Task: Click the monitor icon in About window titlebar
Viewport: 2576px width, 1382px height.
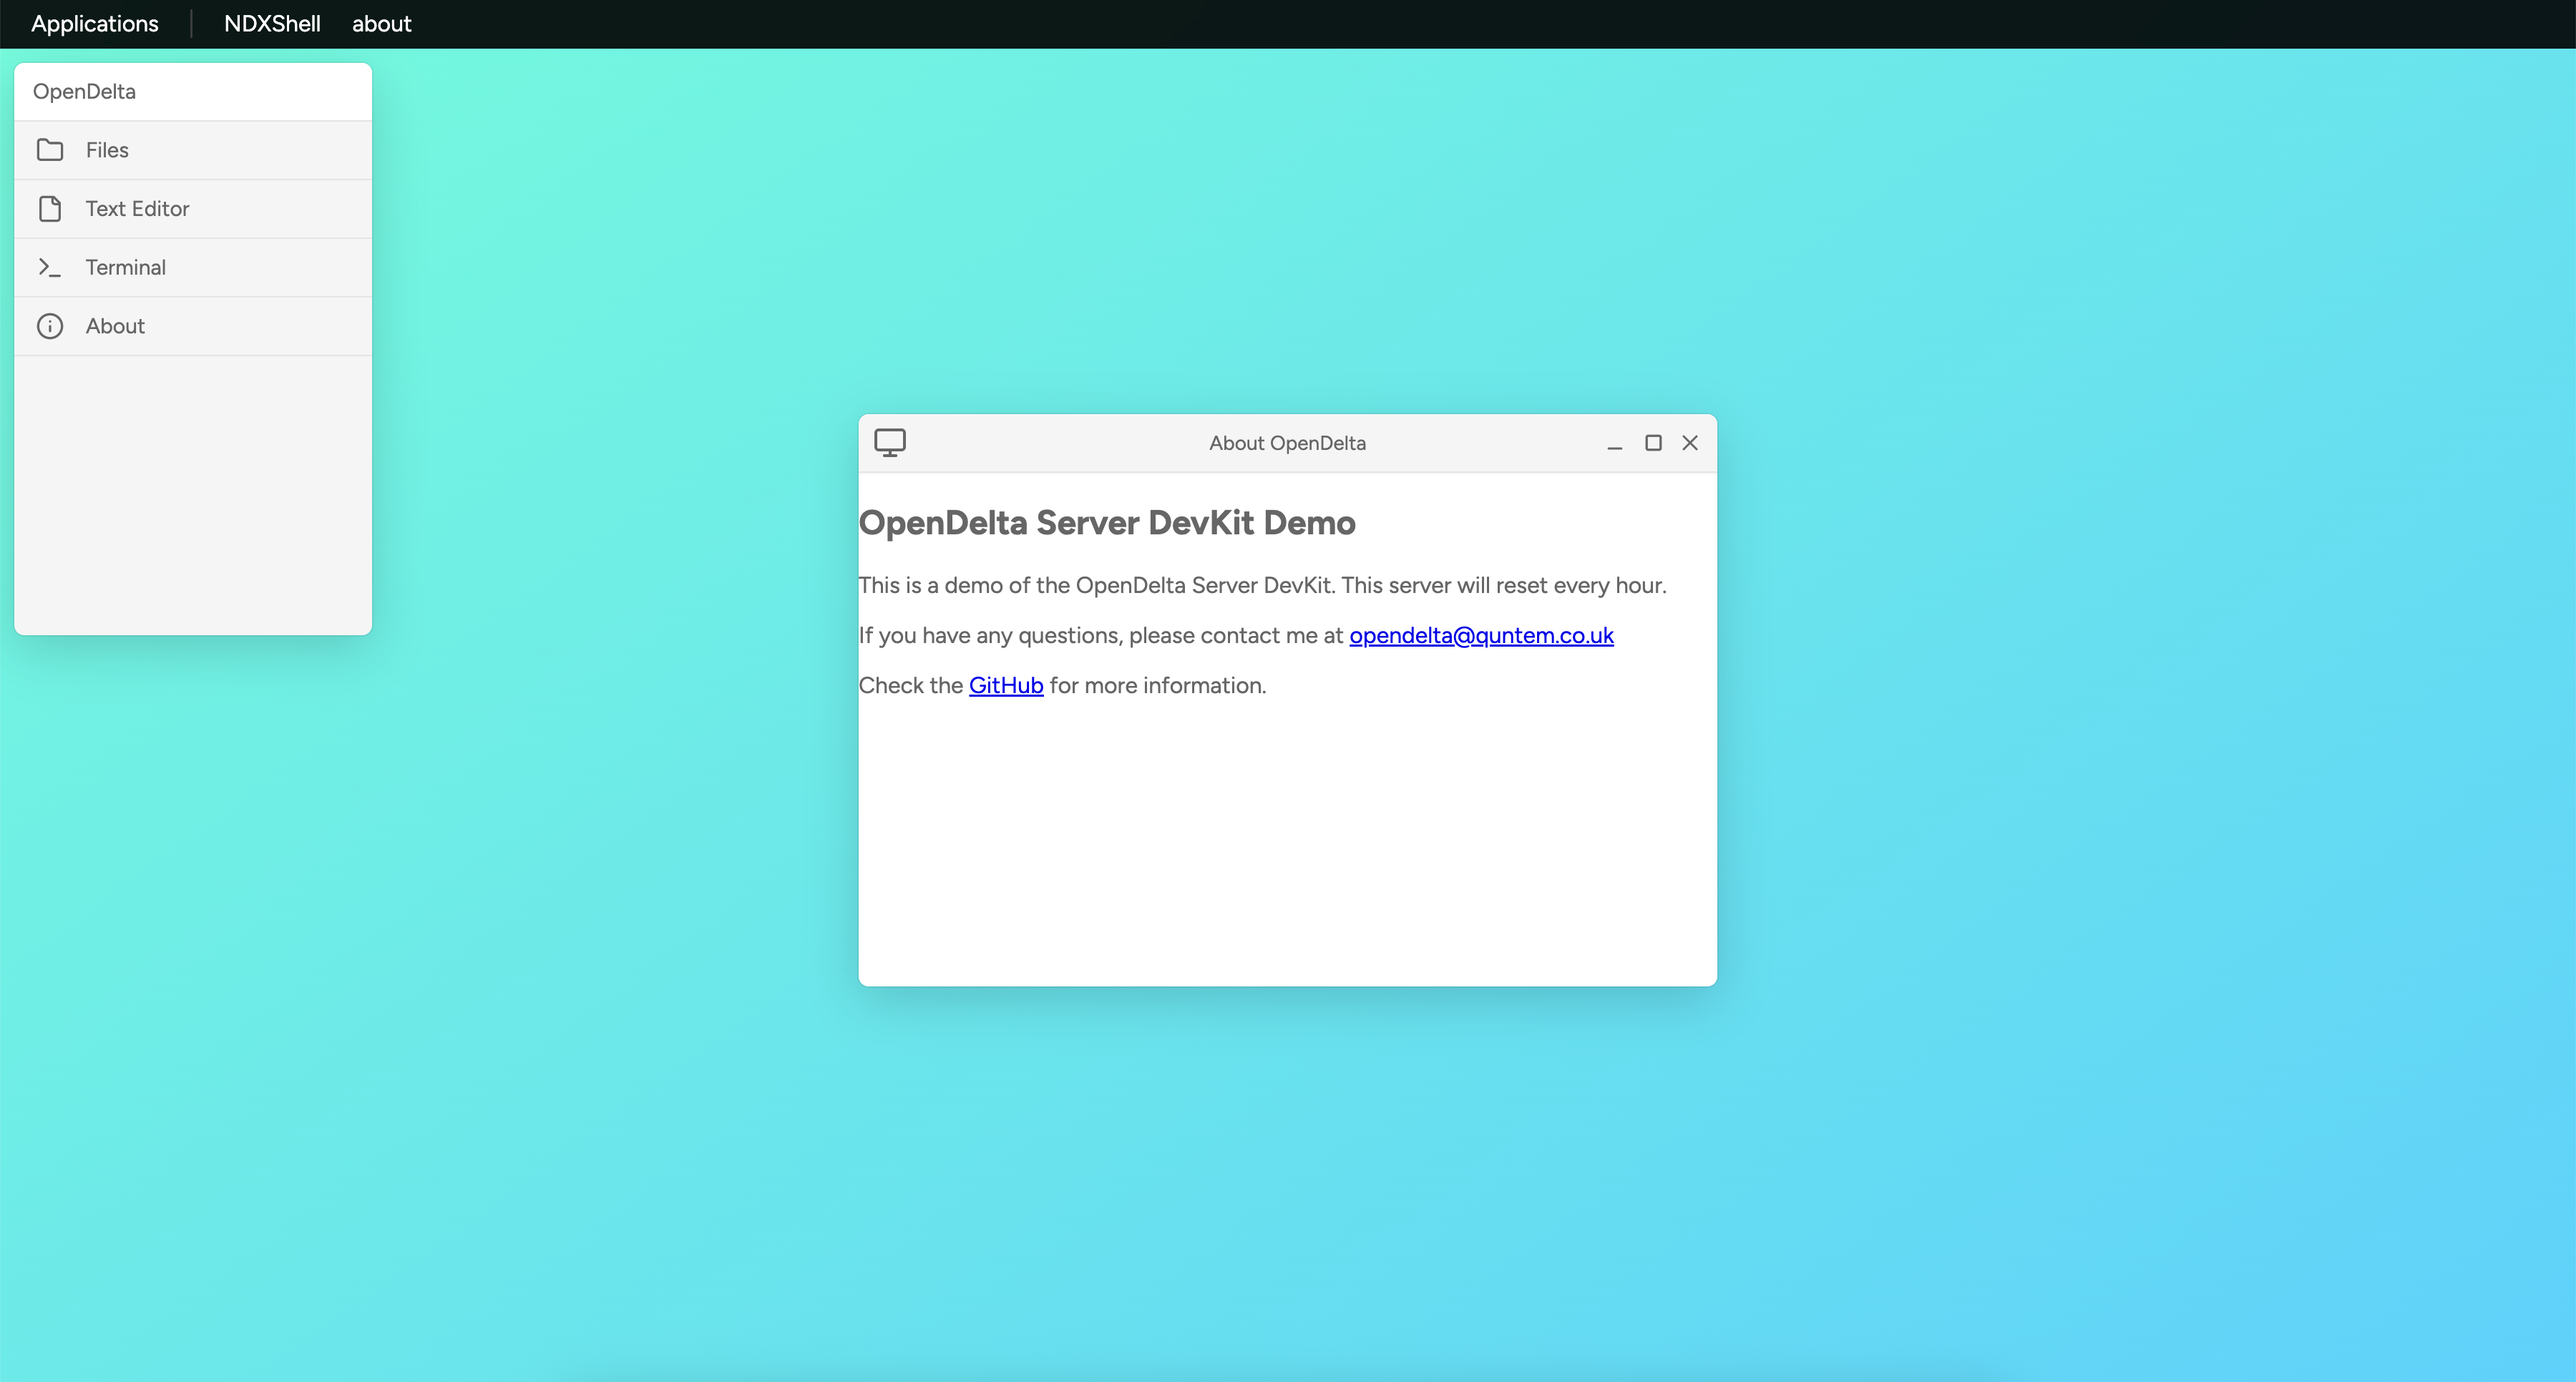Action: point(890,443)
